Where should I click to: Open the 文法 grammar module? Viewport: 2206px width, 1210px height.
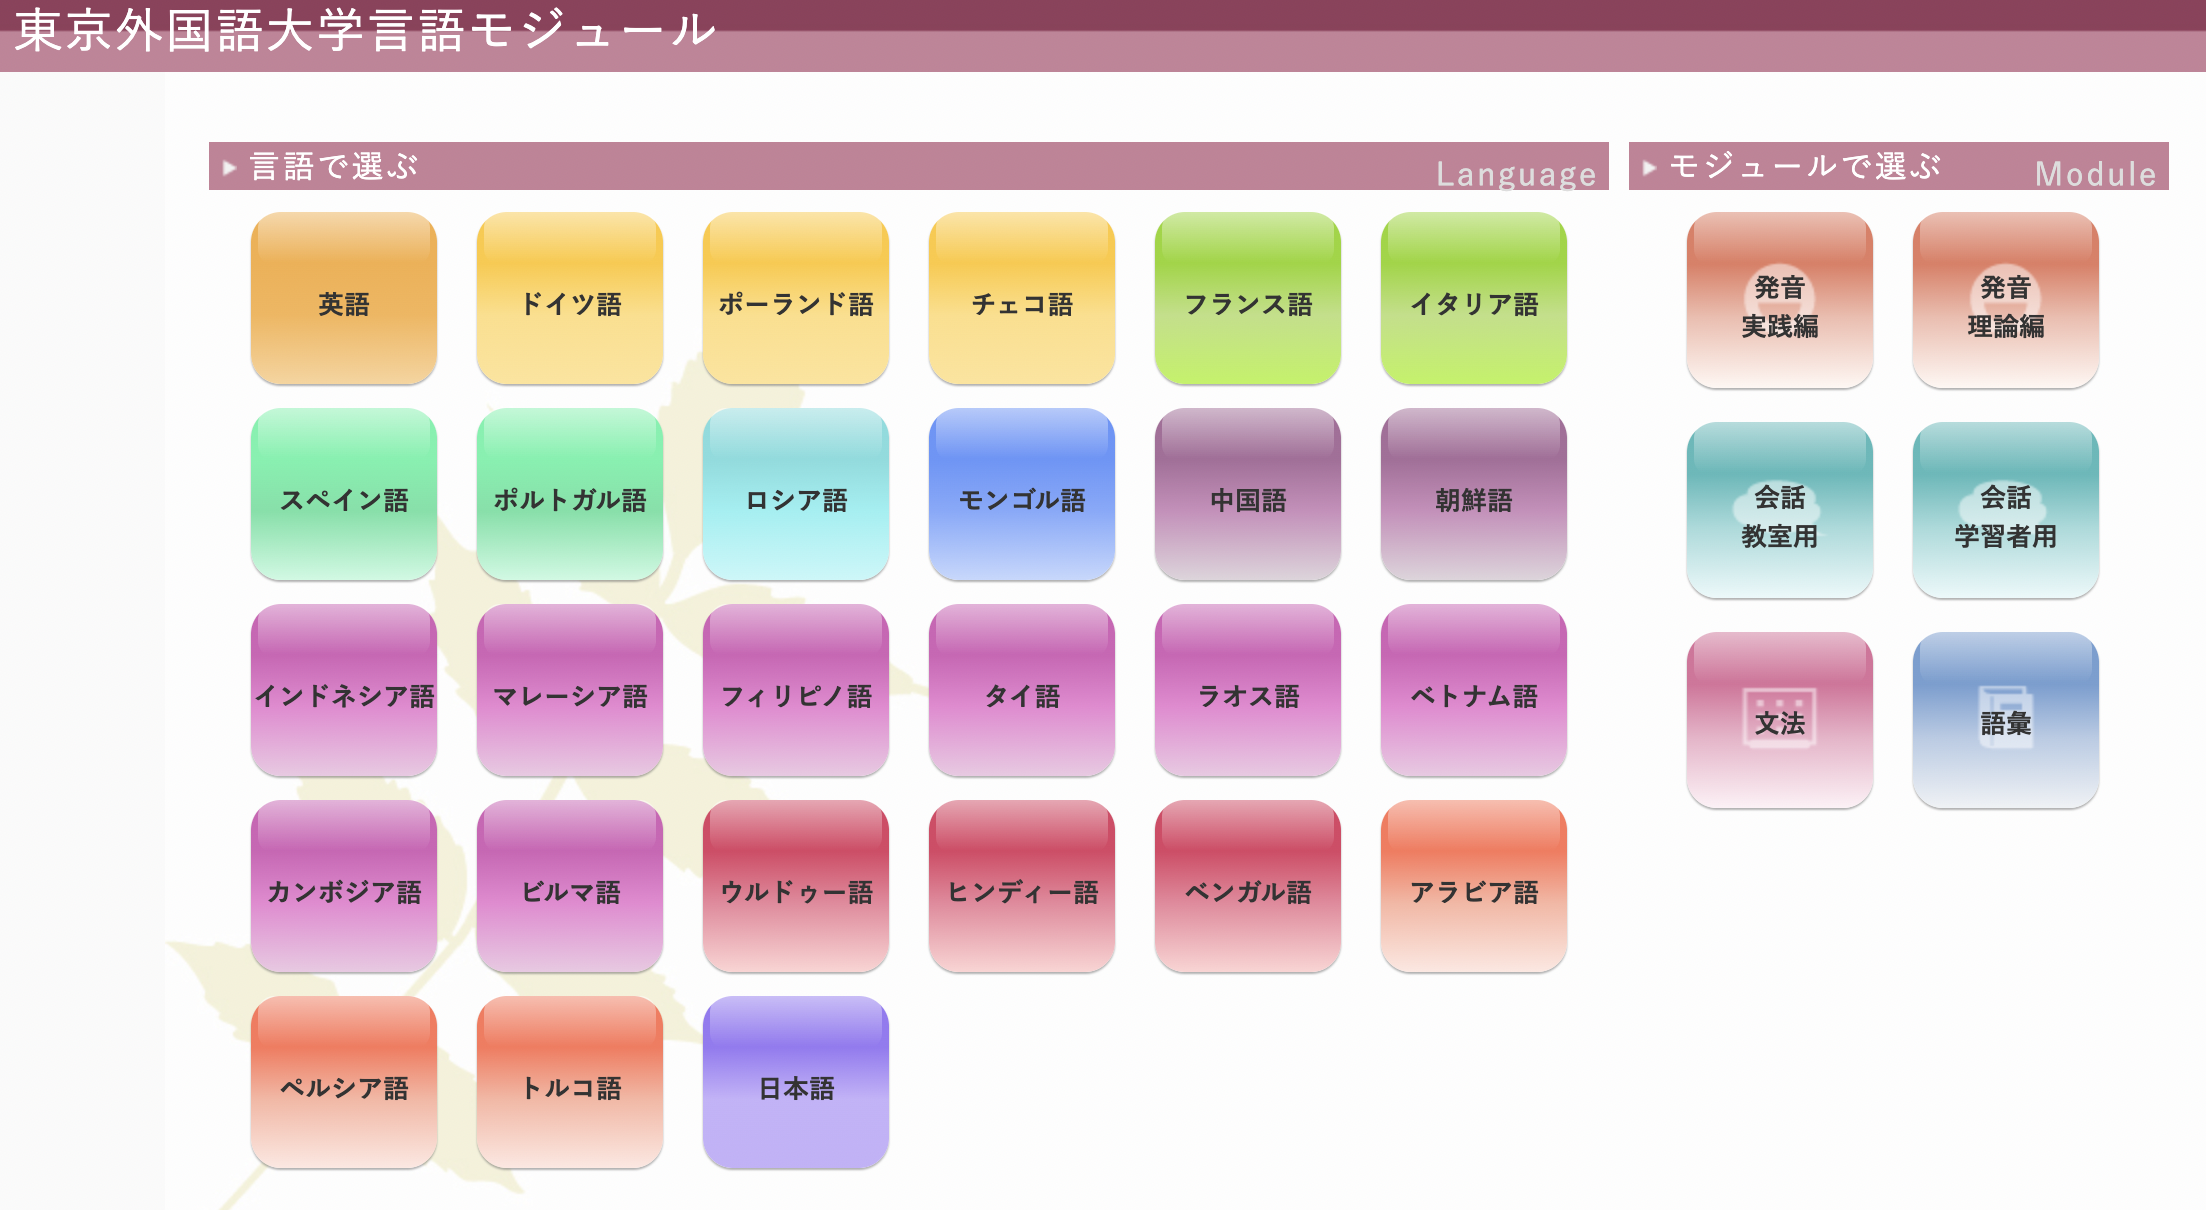tap(1780, 720)
